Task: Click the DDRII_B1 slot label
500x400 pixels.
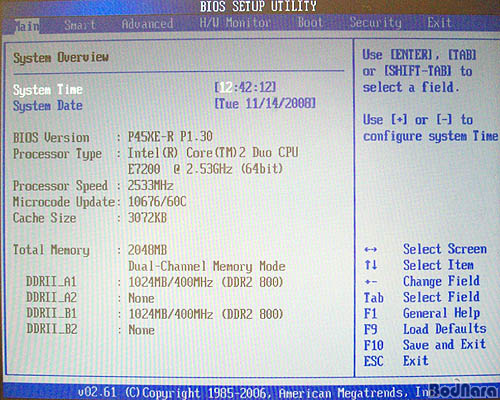Action: coord(51,313)
